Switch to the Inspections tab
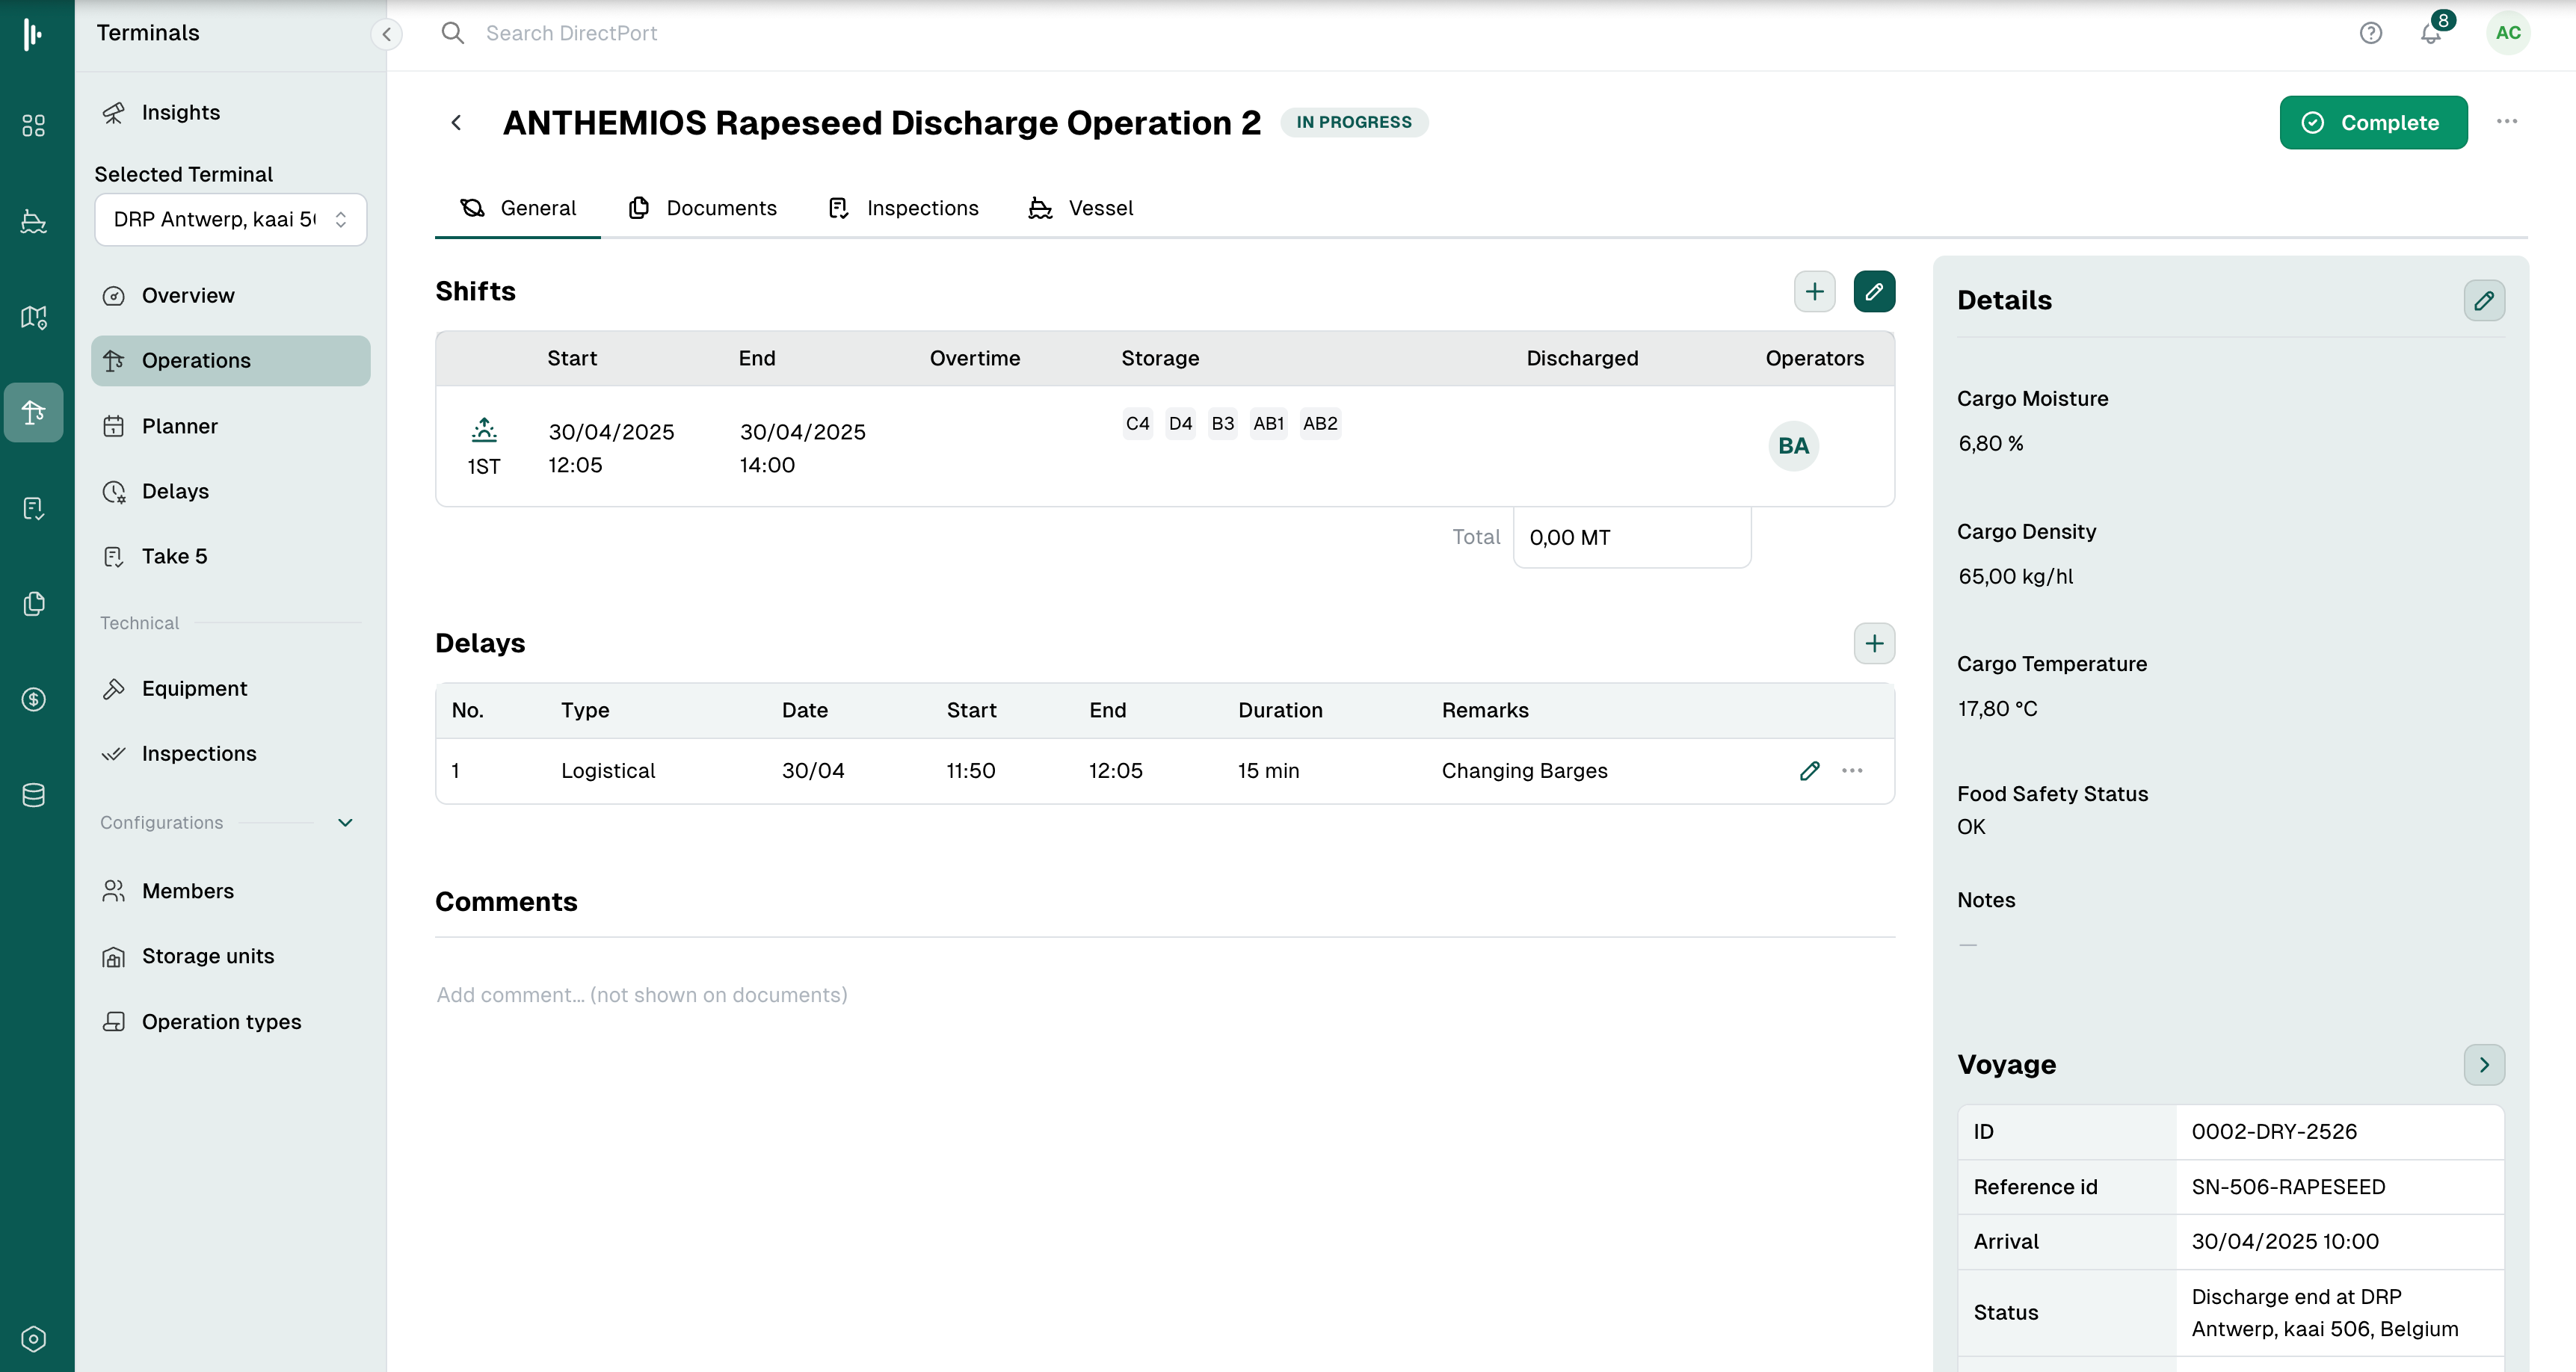The height and width of the screenshot is (1372, 2576). (x=903, y=208)
